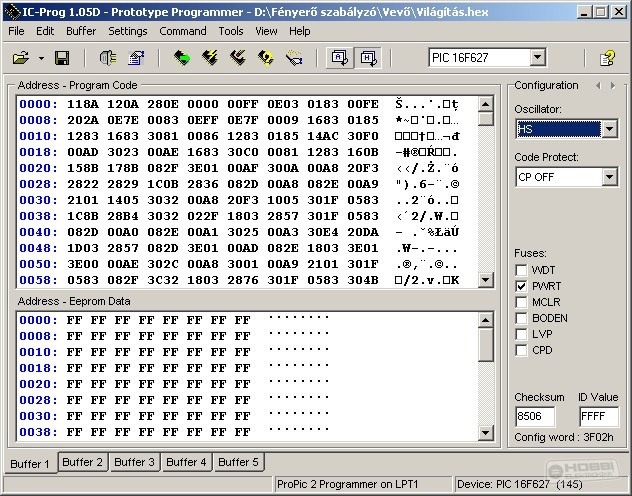Enable the CPD fuse checkbox
Viewport: 632px width, 496px height.
(x=521, y=351)
